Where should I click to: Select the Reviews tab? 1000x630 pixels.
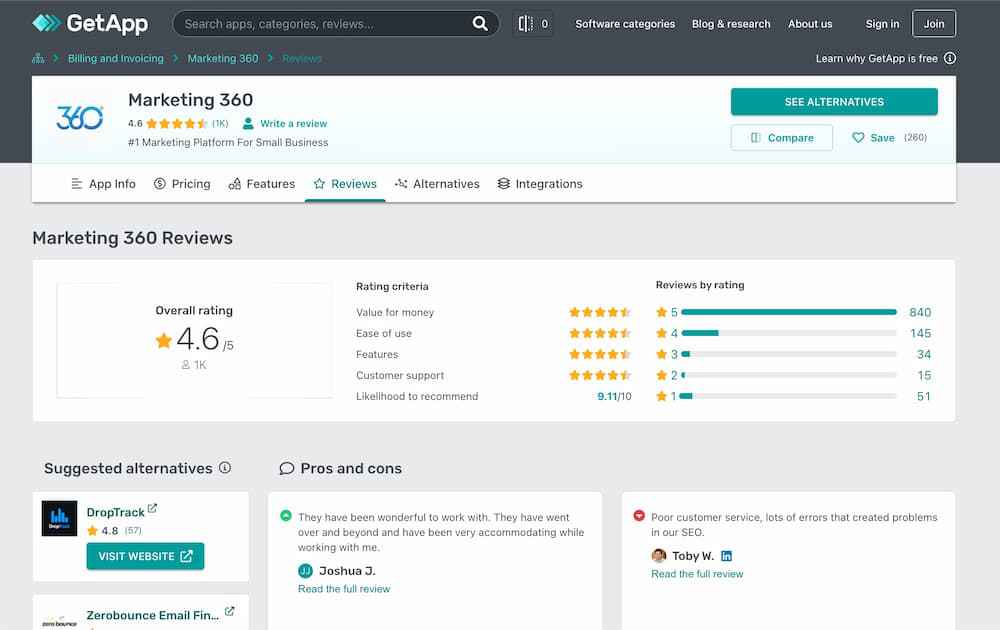point(345,184)
